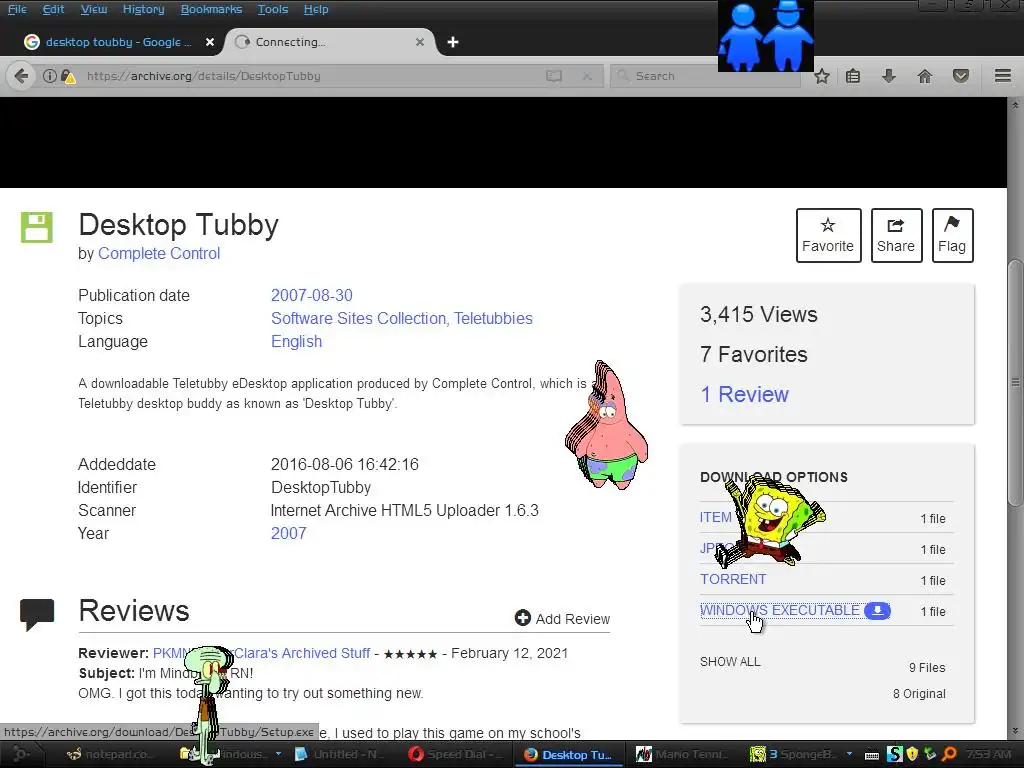Switch to Untitled - N... taskbar window

338,754
